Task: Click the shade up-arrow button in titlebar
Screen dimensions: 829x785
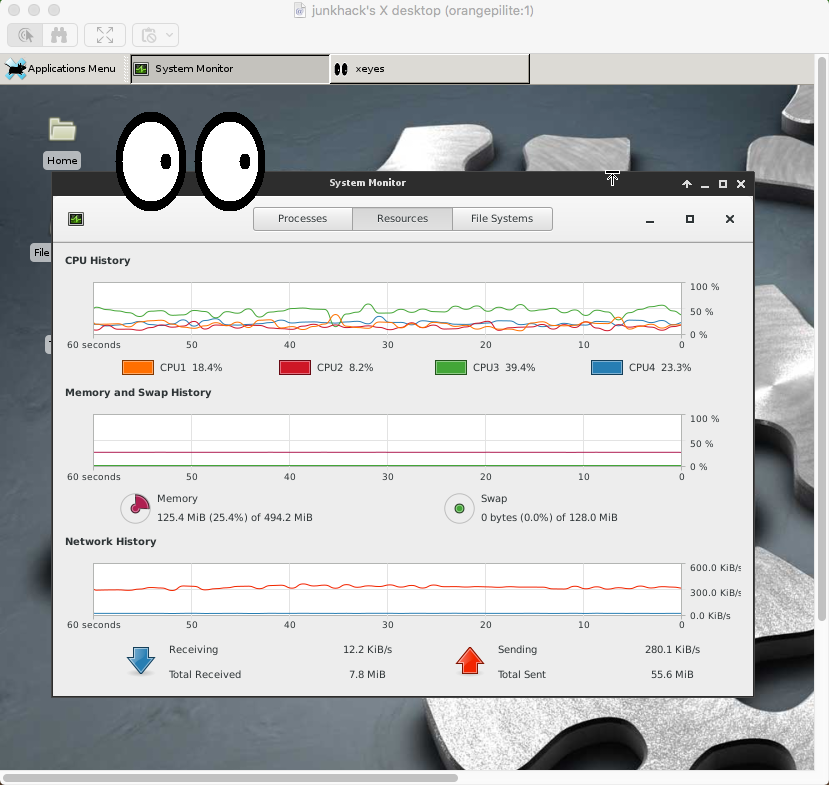Action: click(x=687, y=184)
